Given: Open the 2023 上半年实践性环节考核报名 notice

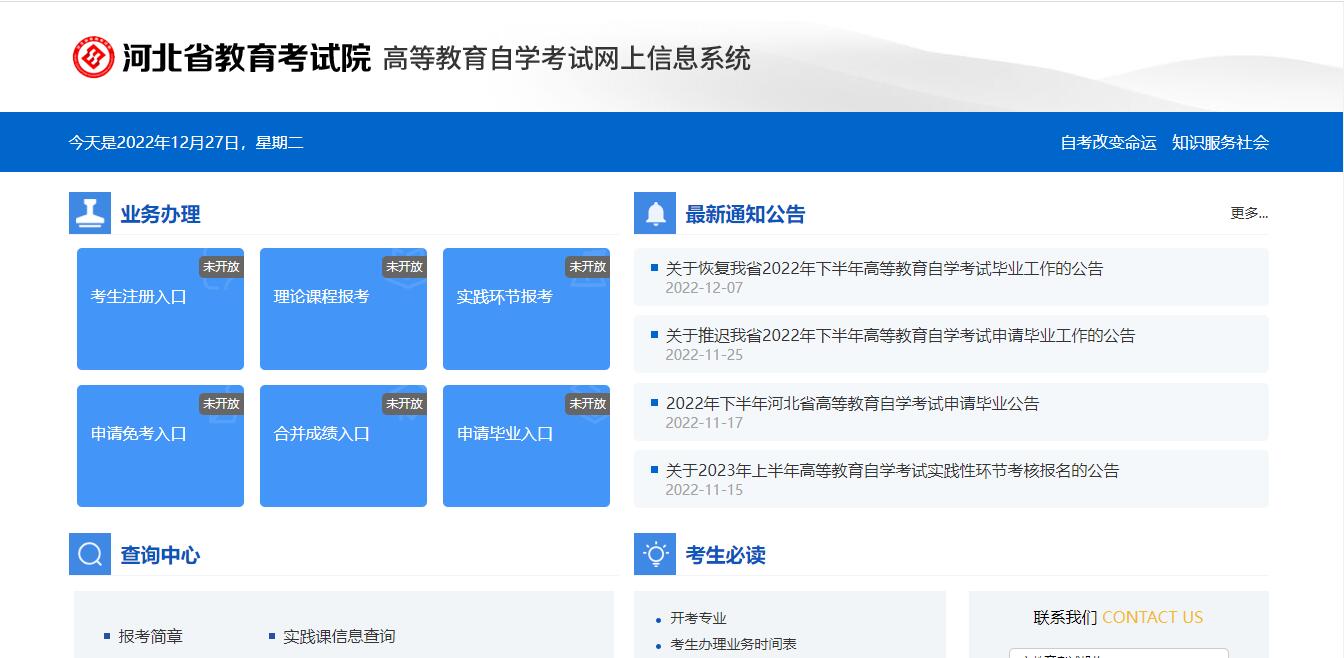Looking at the screenshot, I should 892,471.
